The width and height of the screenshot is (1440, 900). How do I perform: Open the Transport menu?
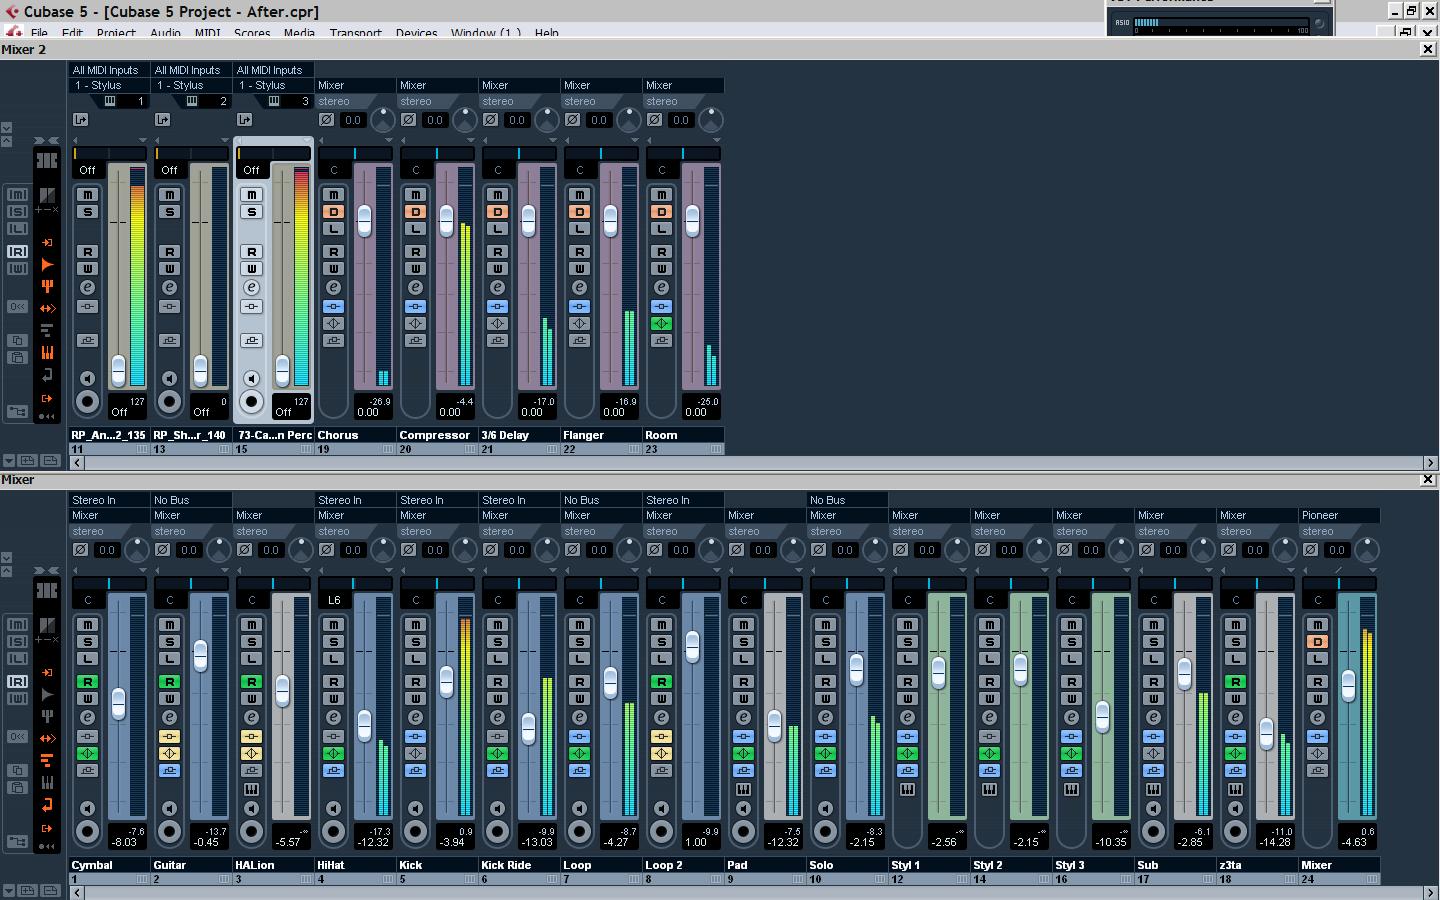click(355, 33)
